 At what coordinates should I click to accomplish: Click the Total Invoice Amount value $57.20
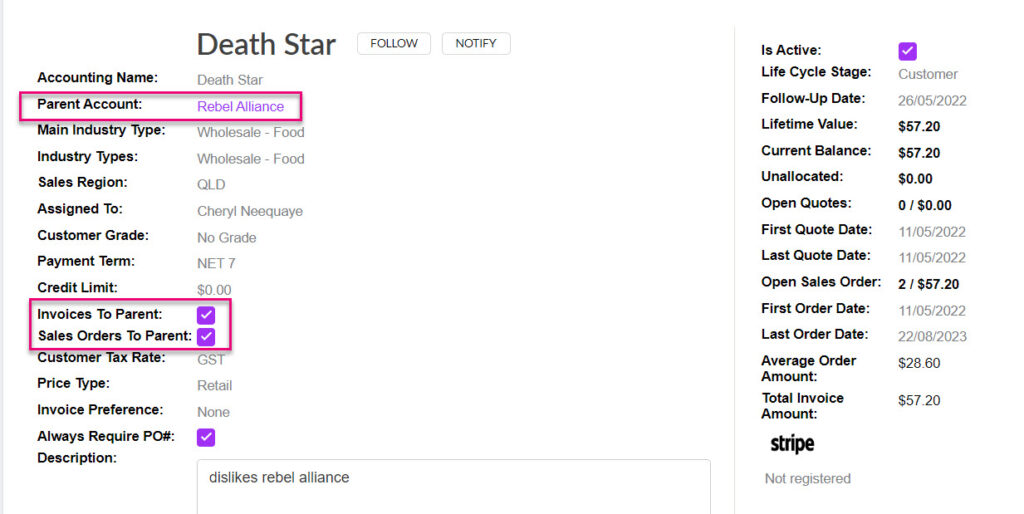click(919, 400)
